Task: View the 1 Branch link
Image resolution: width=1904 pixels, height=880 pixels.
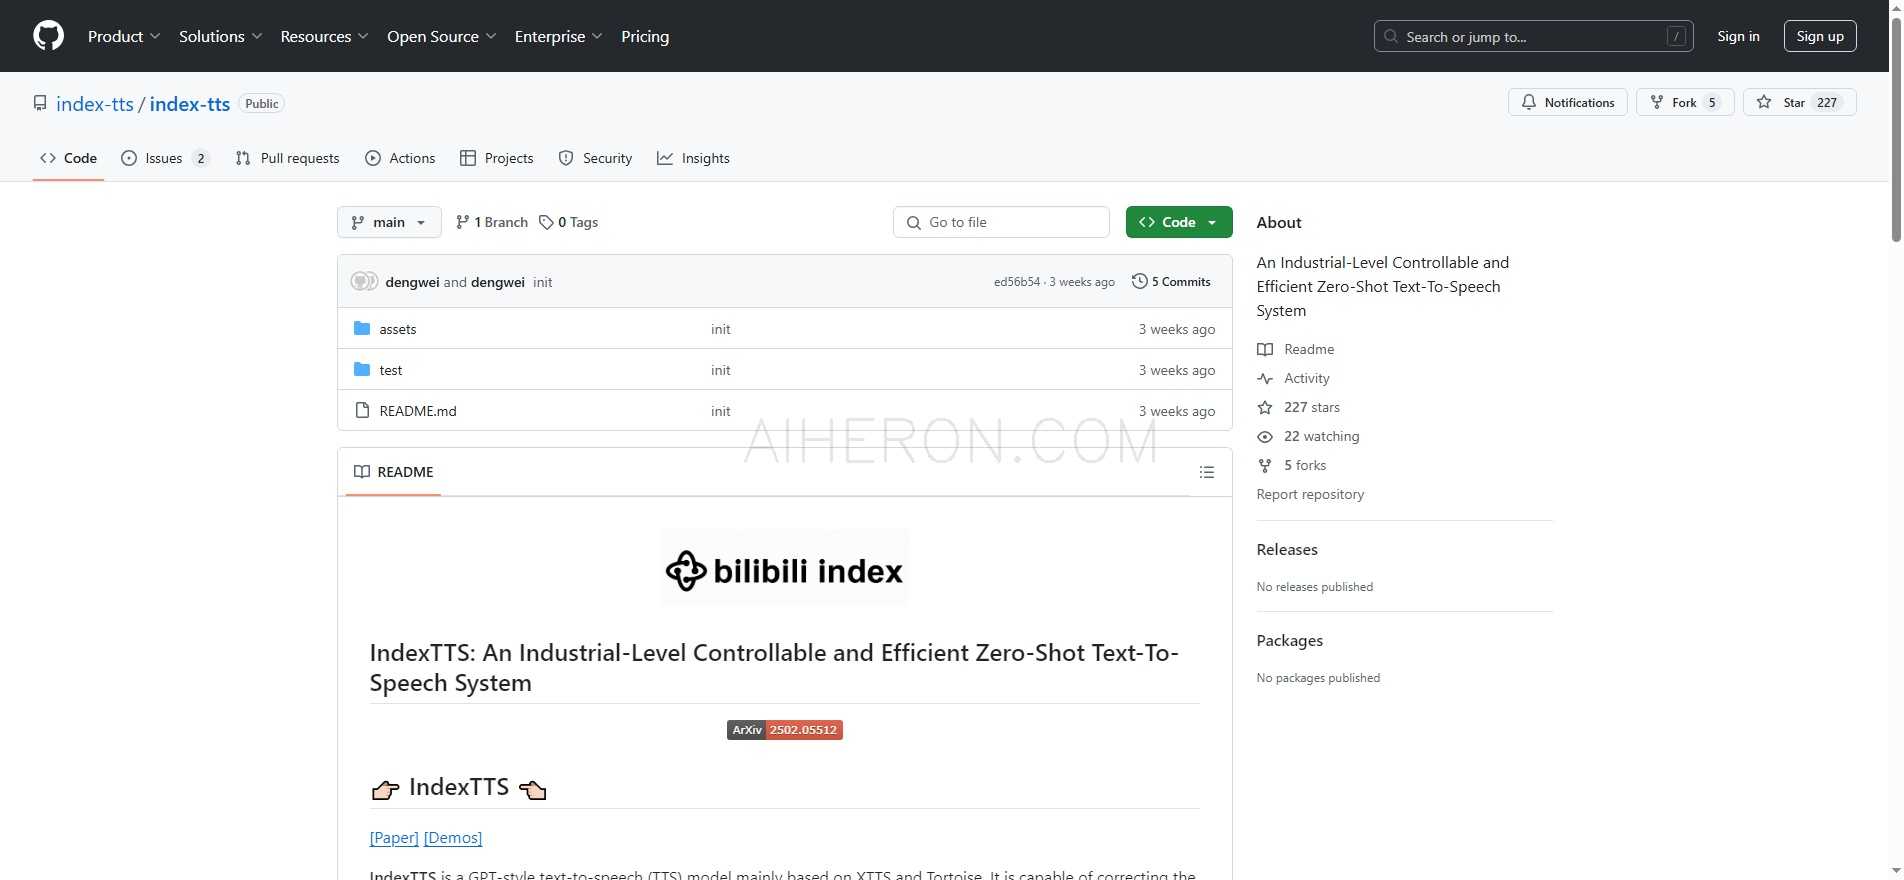Action: pos(491,222)
